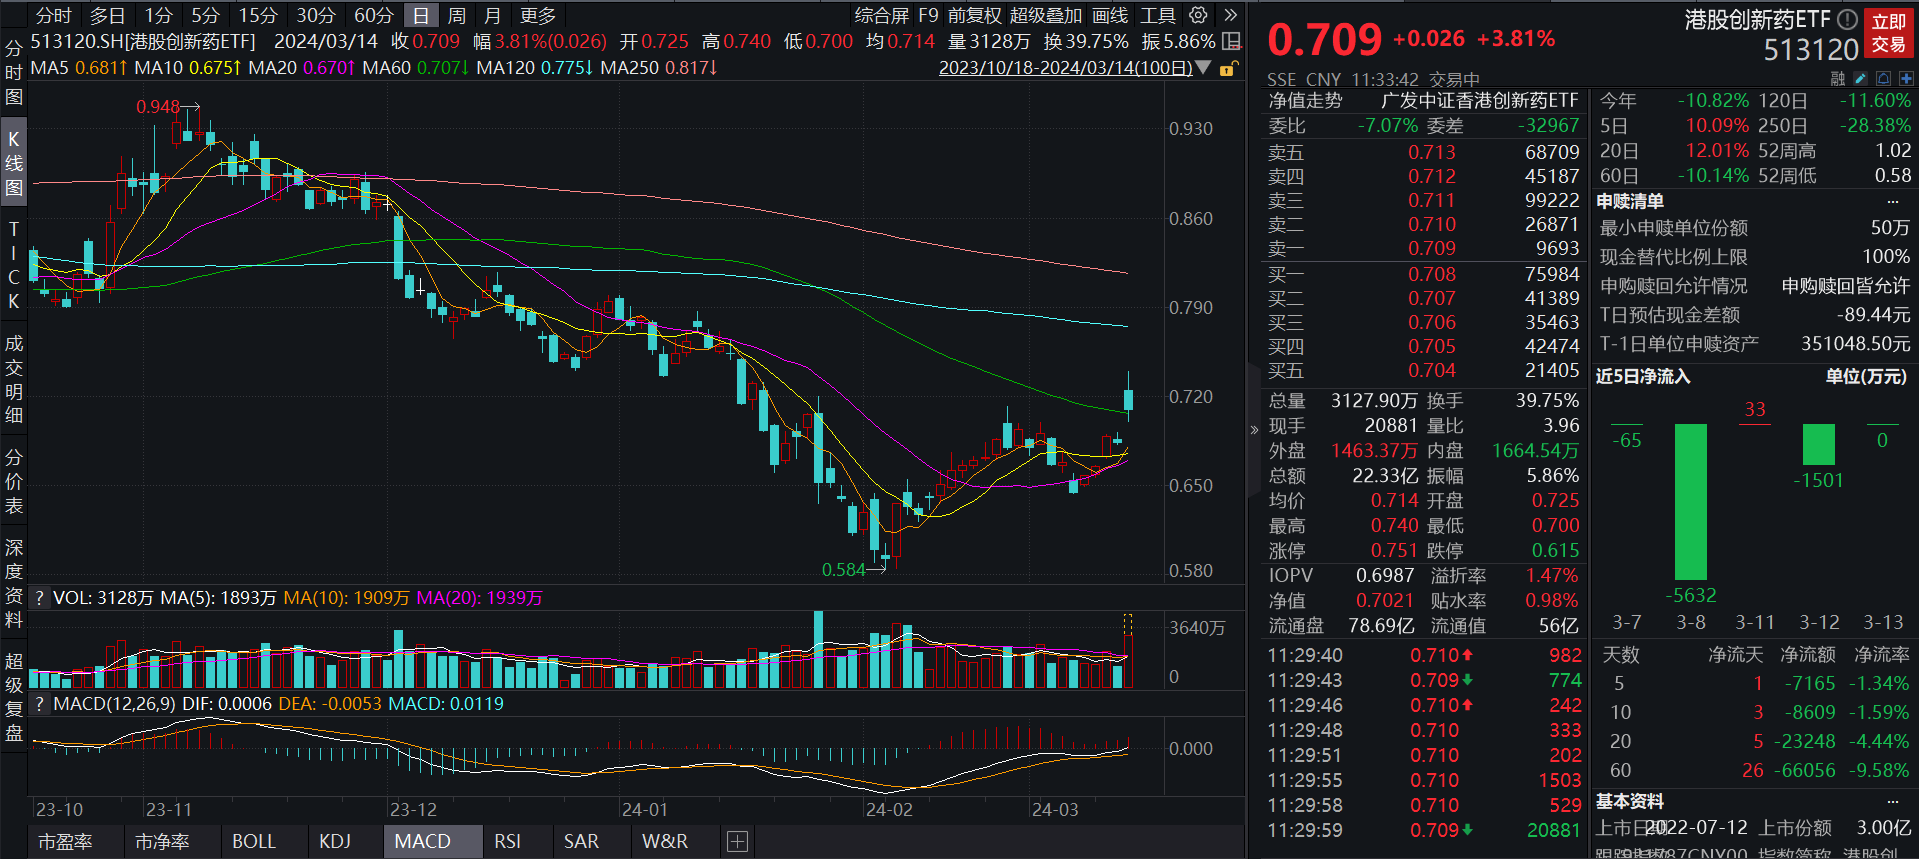Open chart settings gear icon
This screenshot has width=1919, height=859.
[1198, 15]
